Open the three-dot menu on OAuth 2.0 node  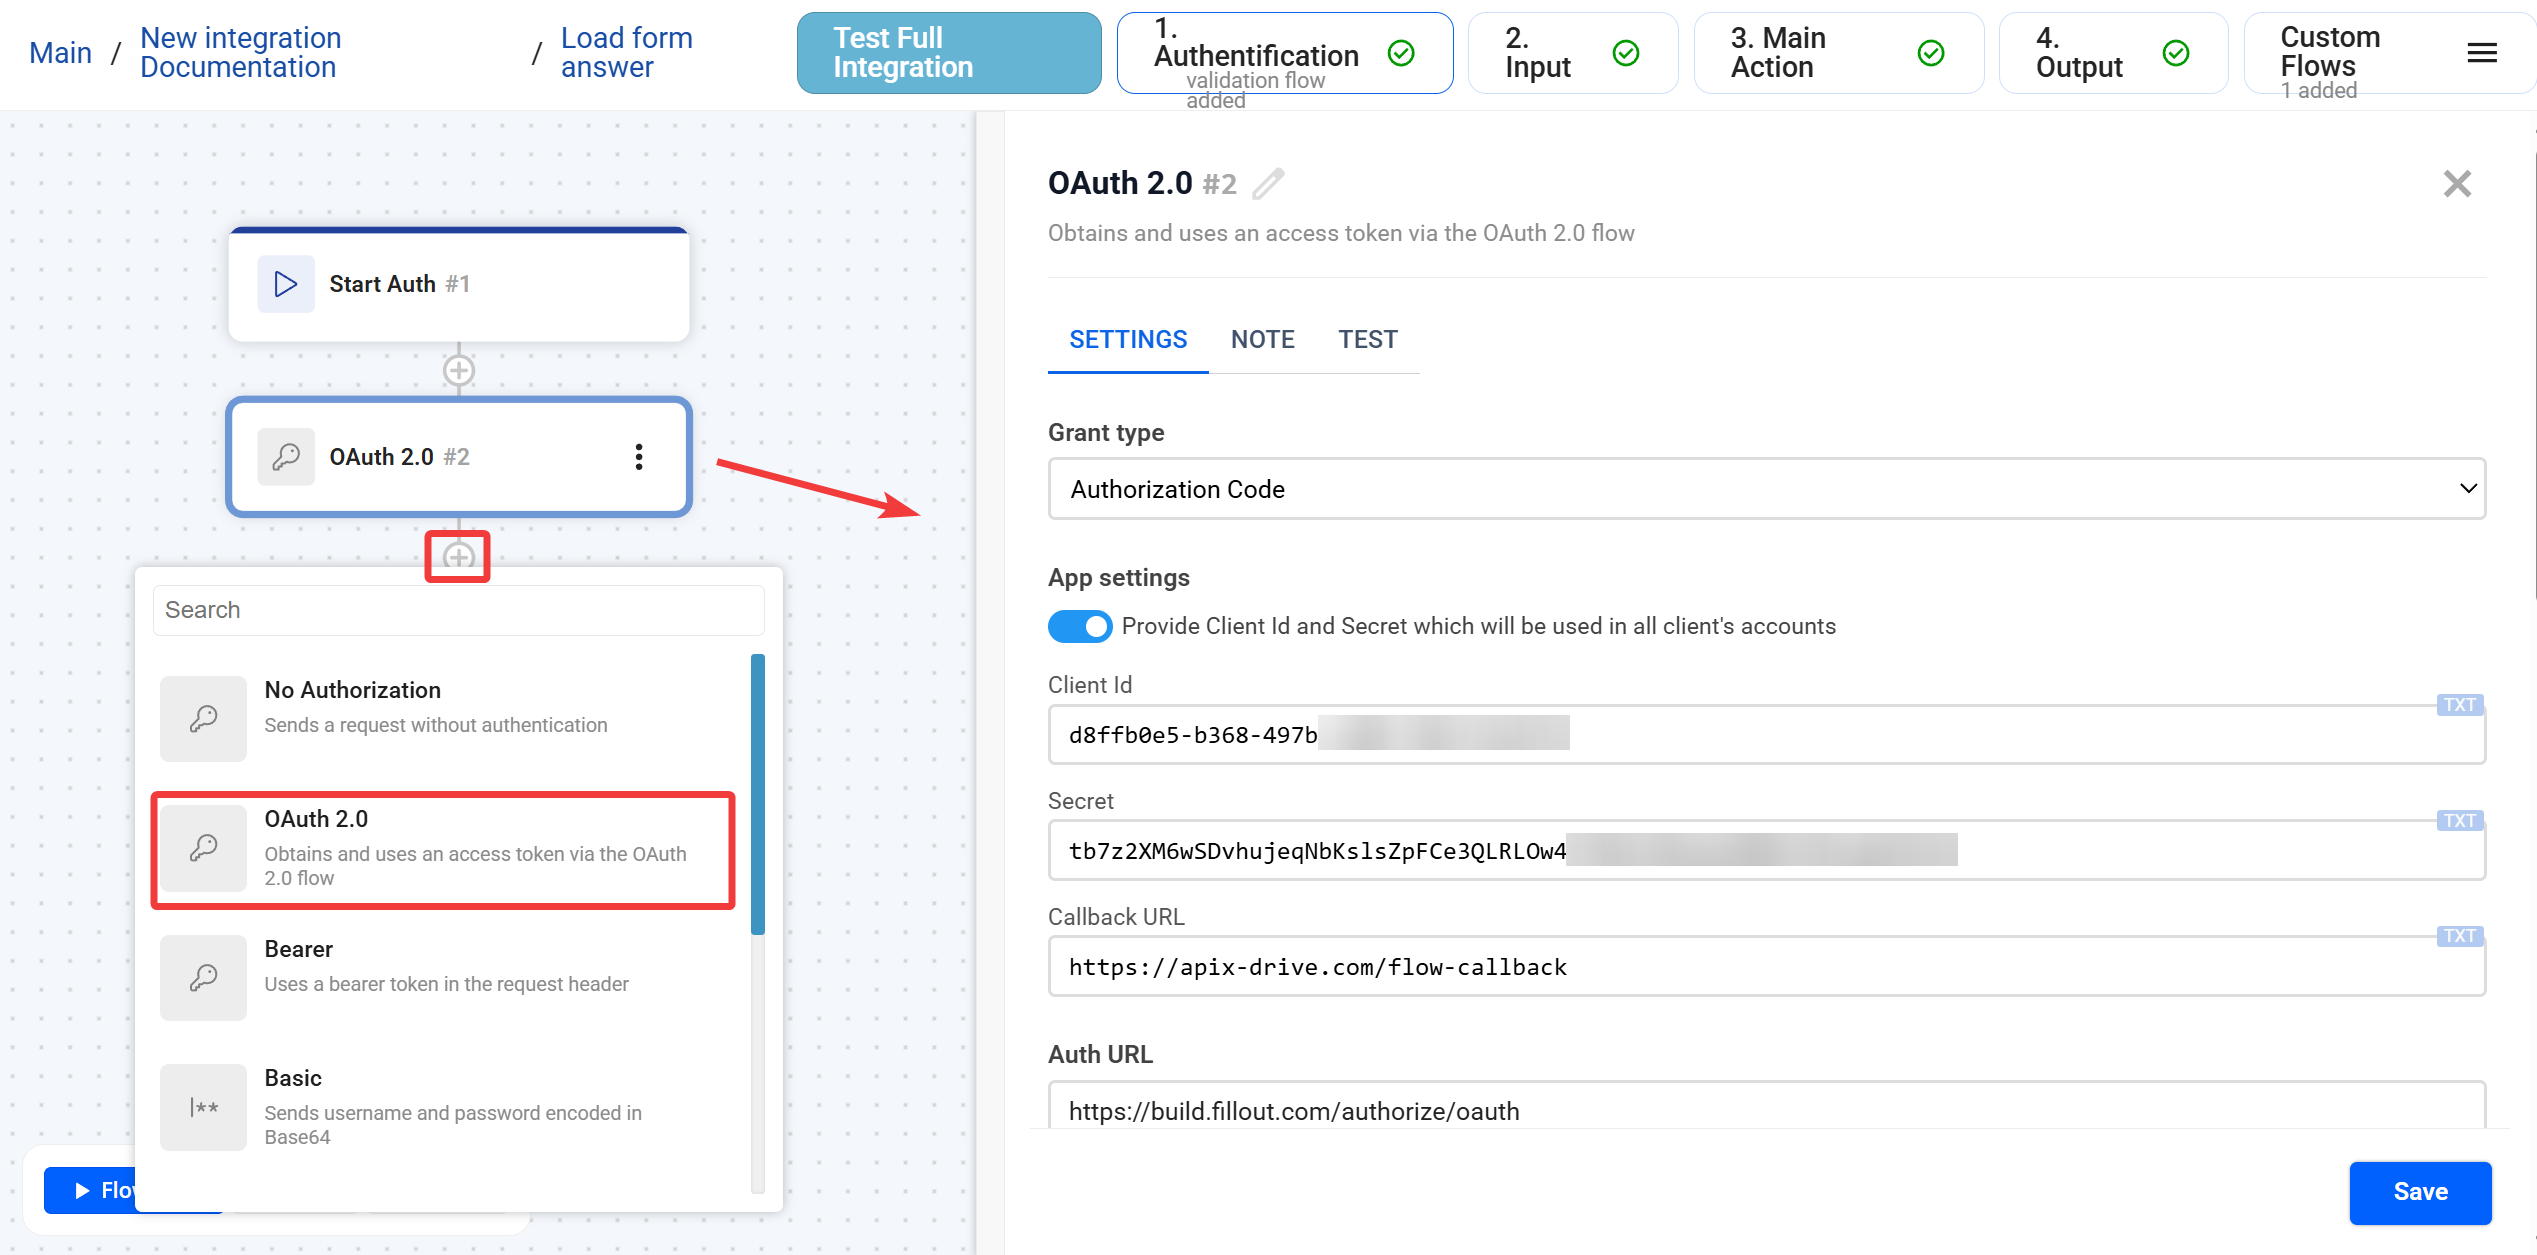click(x=639, y=457)
